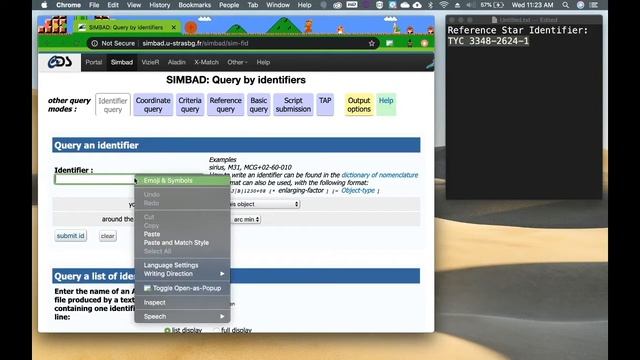This screenshot has width=640, height=360.
Task: Click the green Help query-mode button
Action: click(386, 104)
